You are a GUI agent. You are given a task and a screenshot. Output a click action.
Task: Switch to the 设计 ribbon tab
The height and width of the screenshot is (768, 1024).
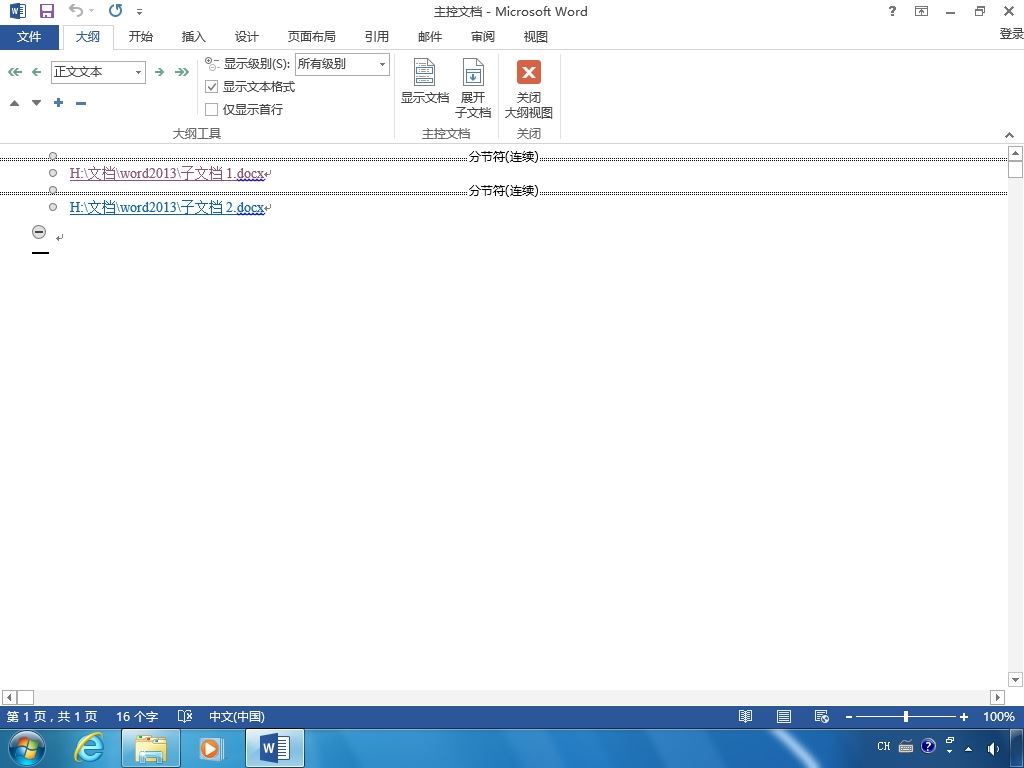click(246, 37)
